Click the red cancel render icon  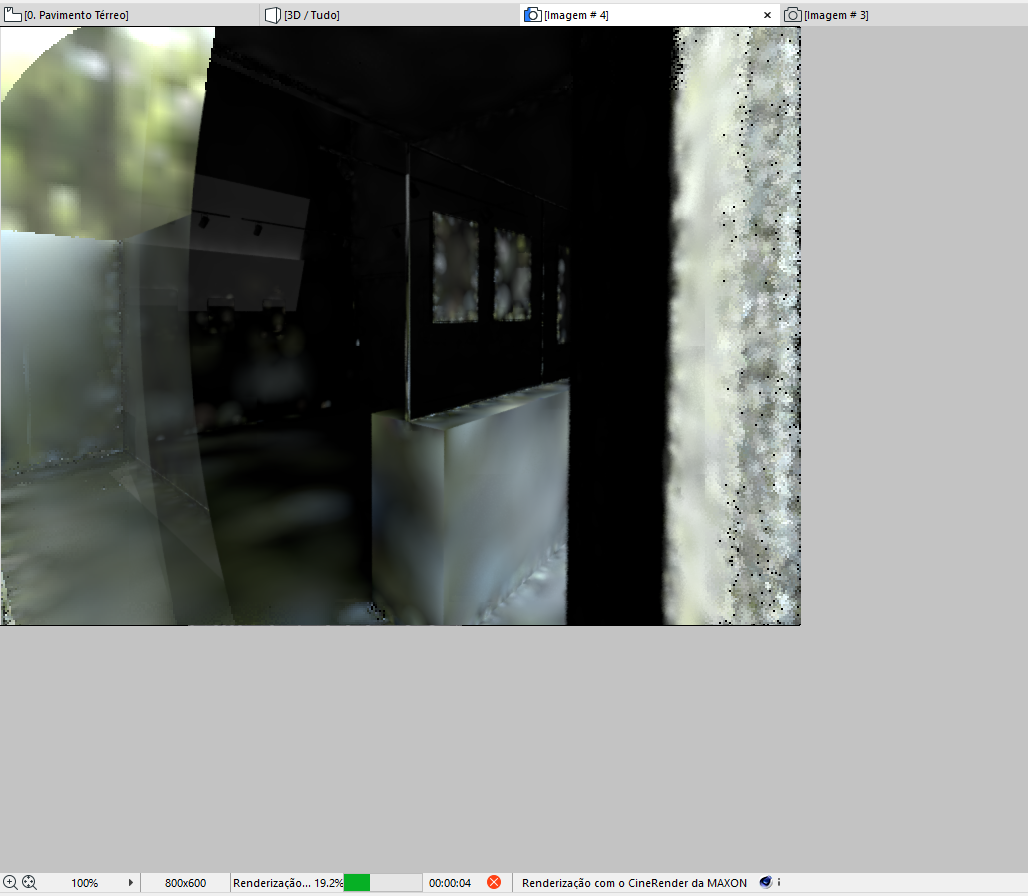(x=494, y=881)
